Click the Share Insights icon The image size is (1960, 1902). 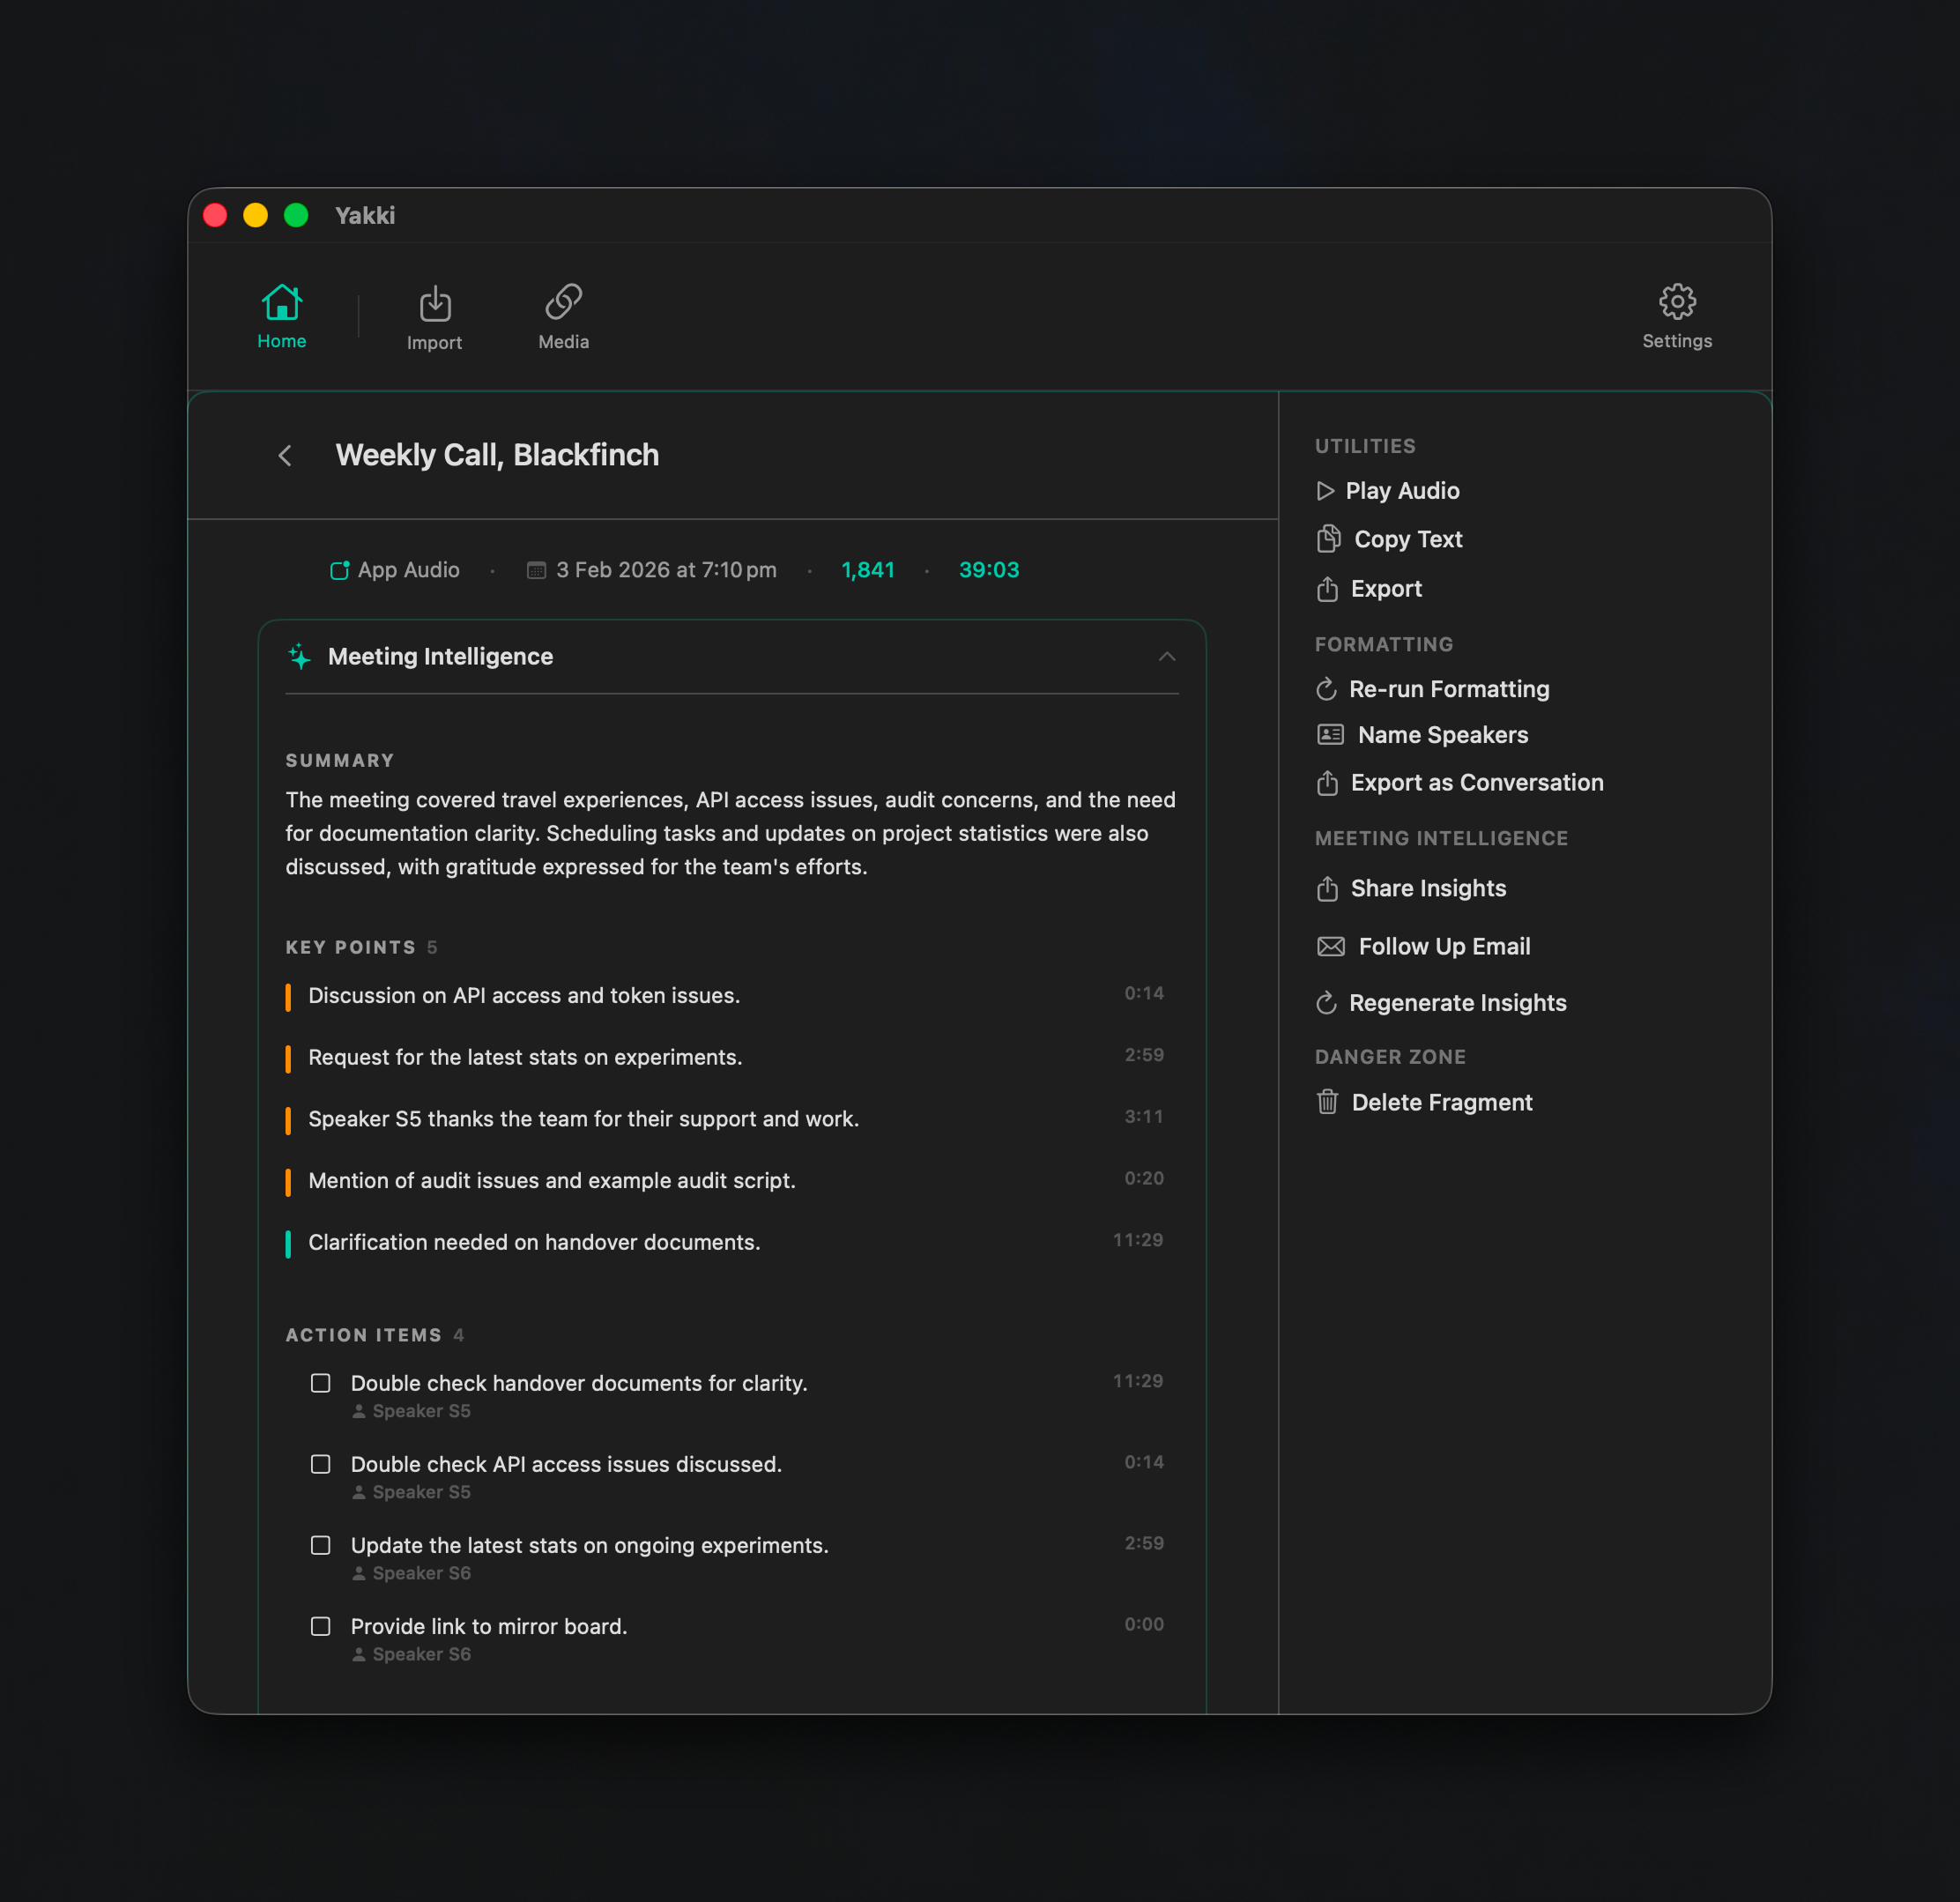[x=1328, y=888]
